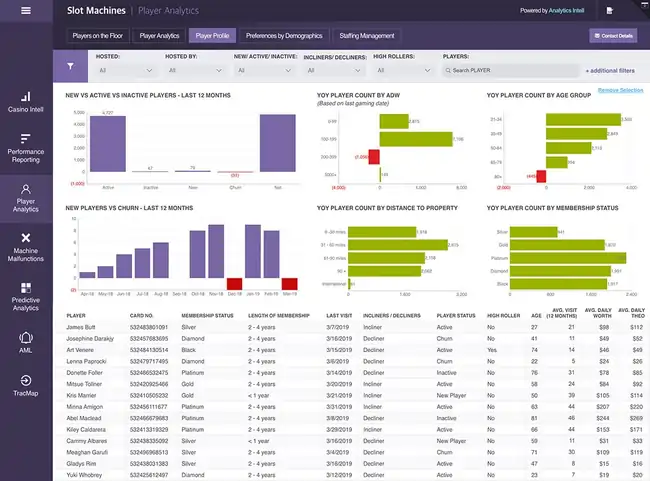Image resolution: width=650 pixels, height=481 pixels.
Task: Open the hamburger menu
Action: click(x=25, y=11)
